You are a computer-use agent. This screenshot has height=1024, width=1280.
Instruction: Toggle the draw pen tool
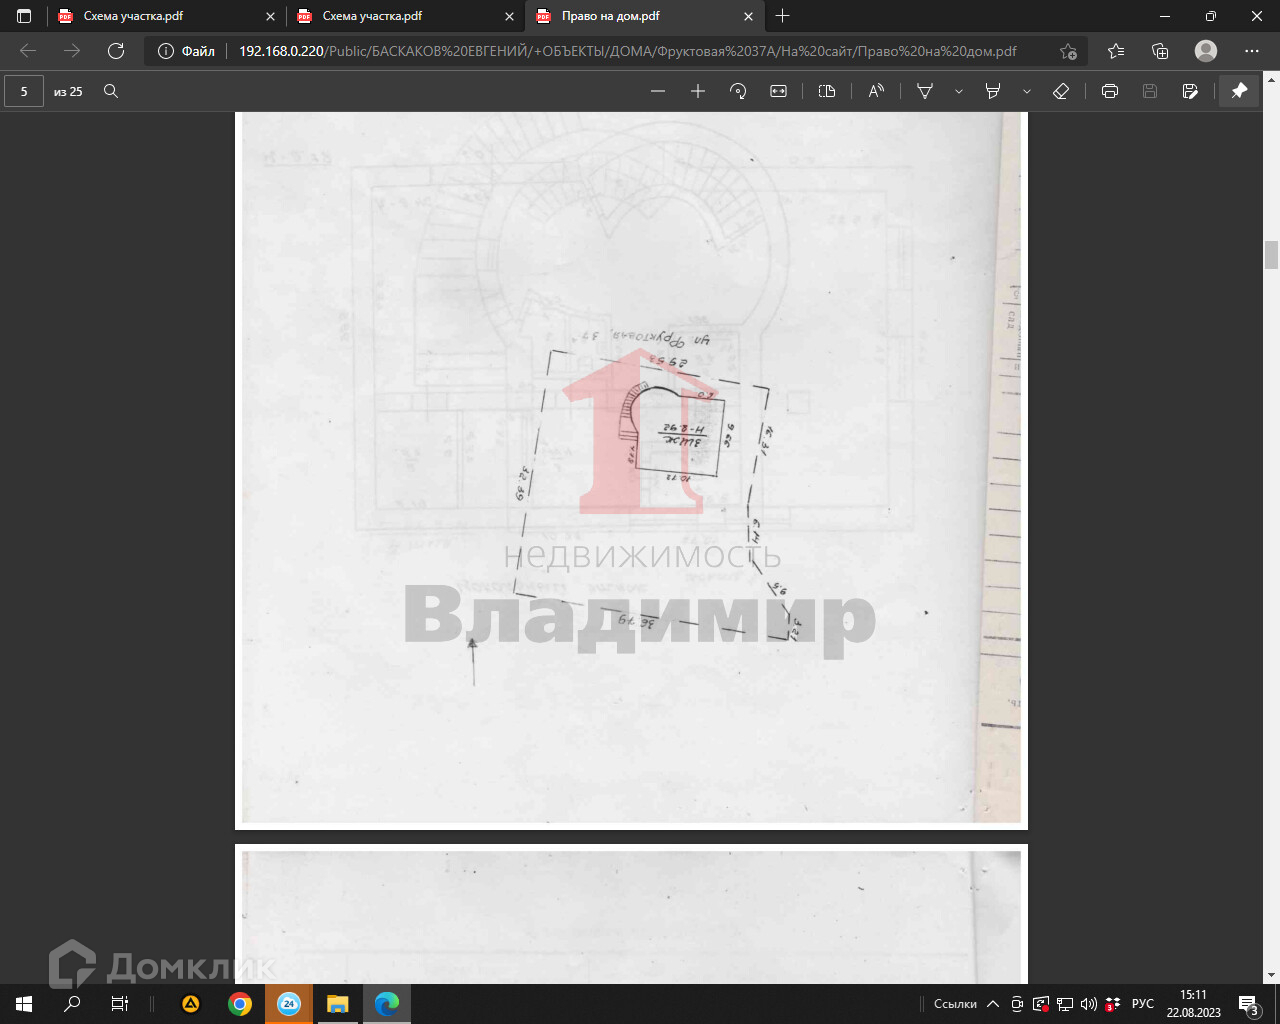tap(925, 91)
